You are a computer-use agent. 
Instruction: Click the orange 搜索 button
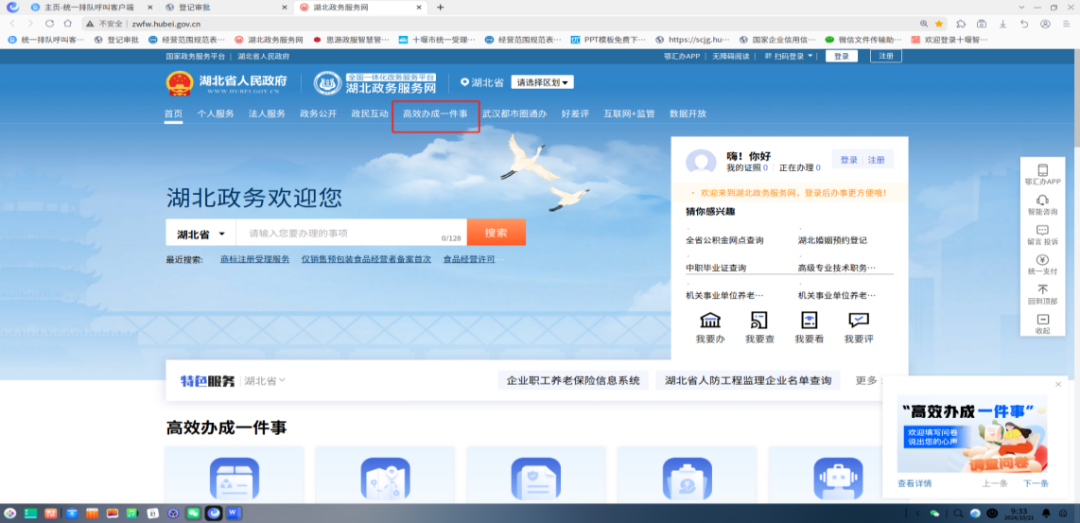click(x=496, y=233)
